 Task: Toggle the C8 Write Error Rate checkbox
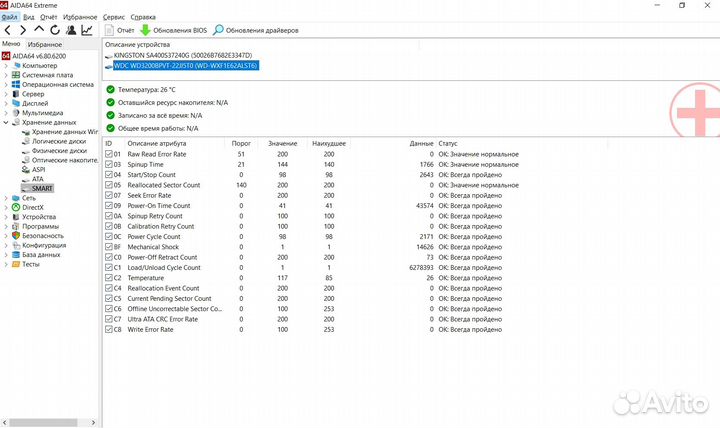[109, 330]
